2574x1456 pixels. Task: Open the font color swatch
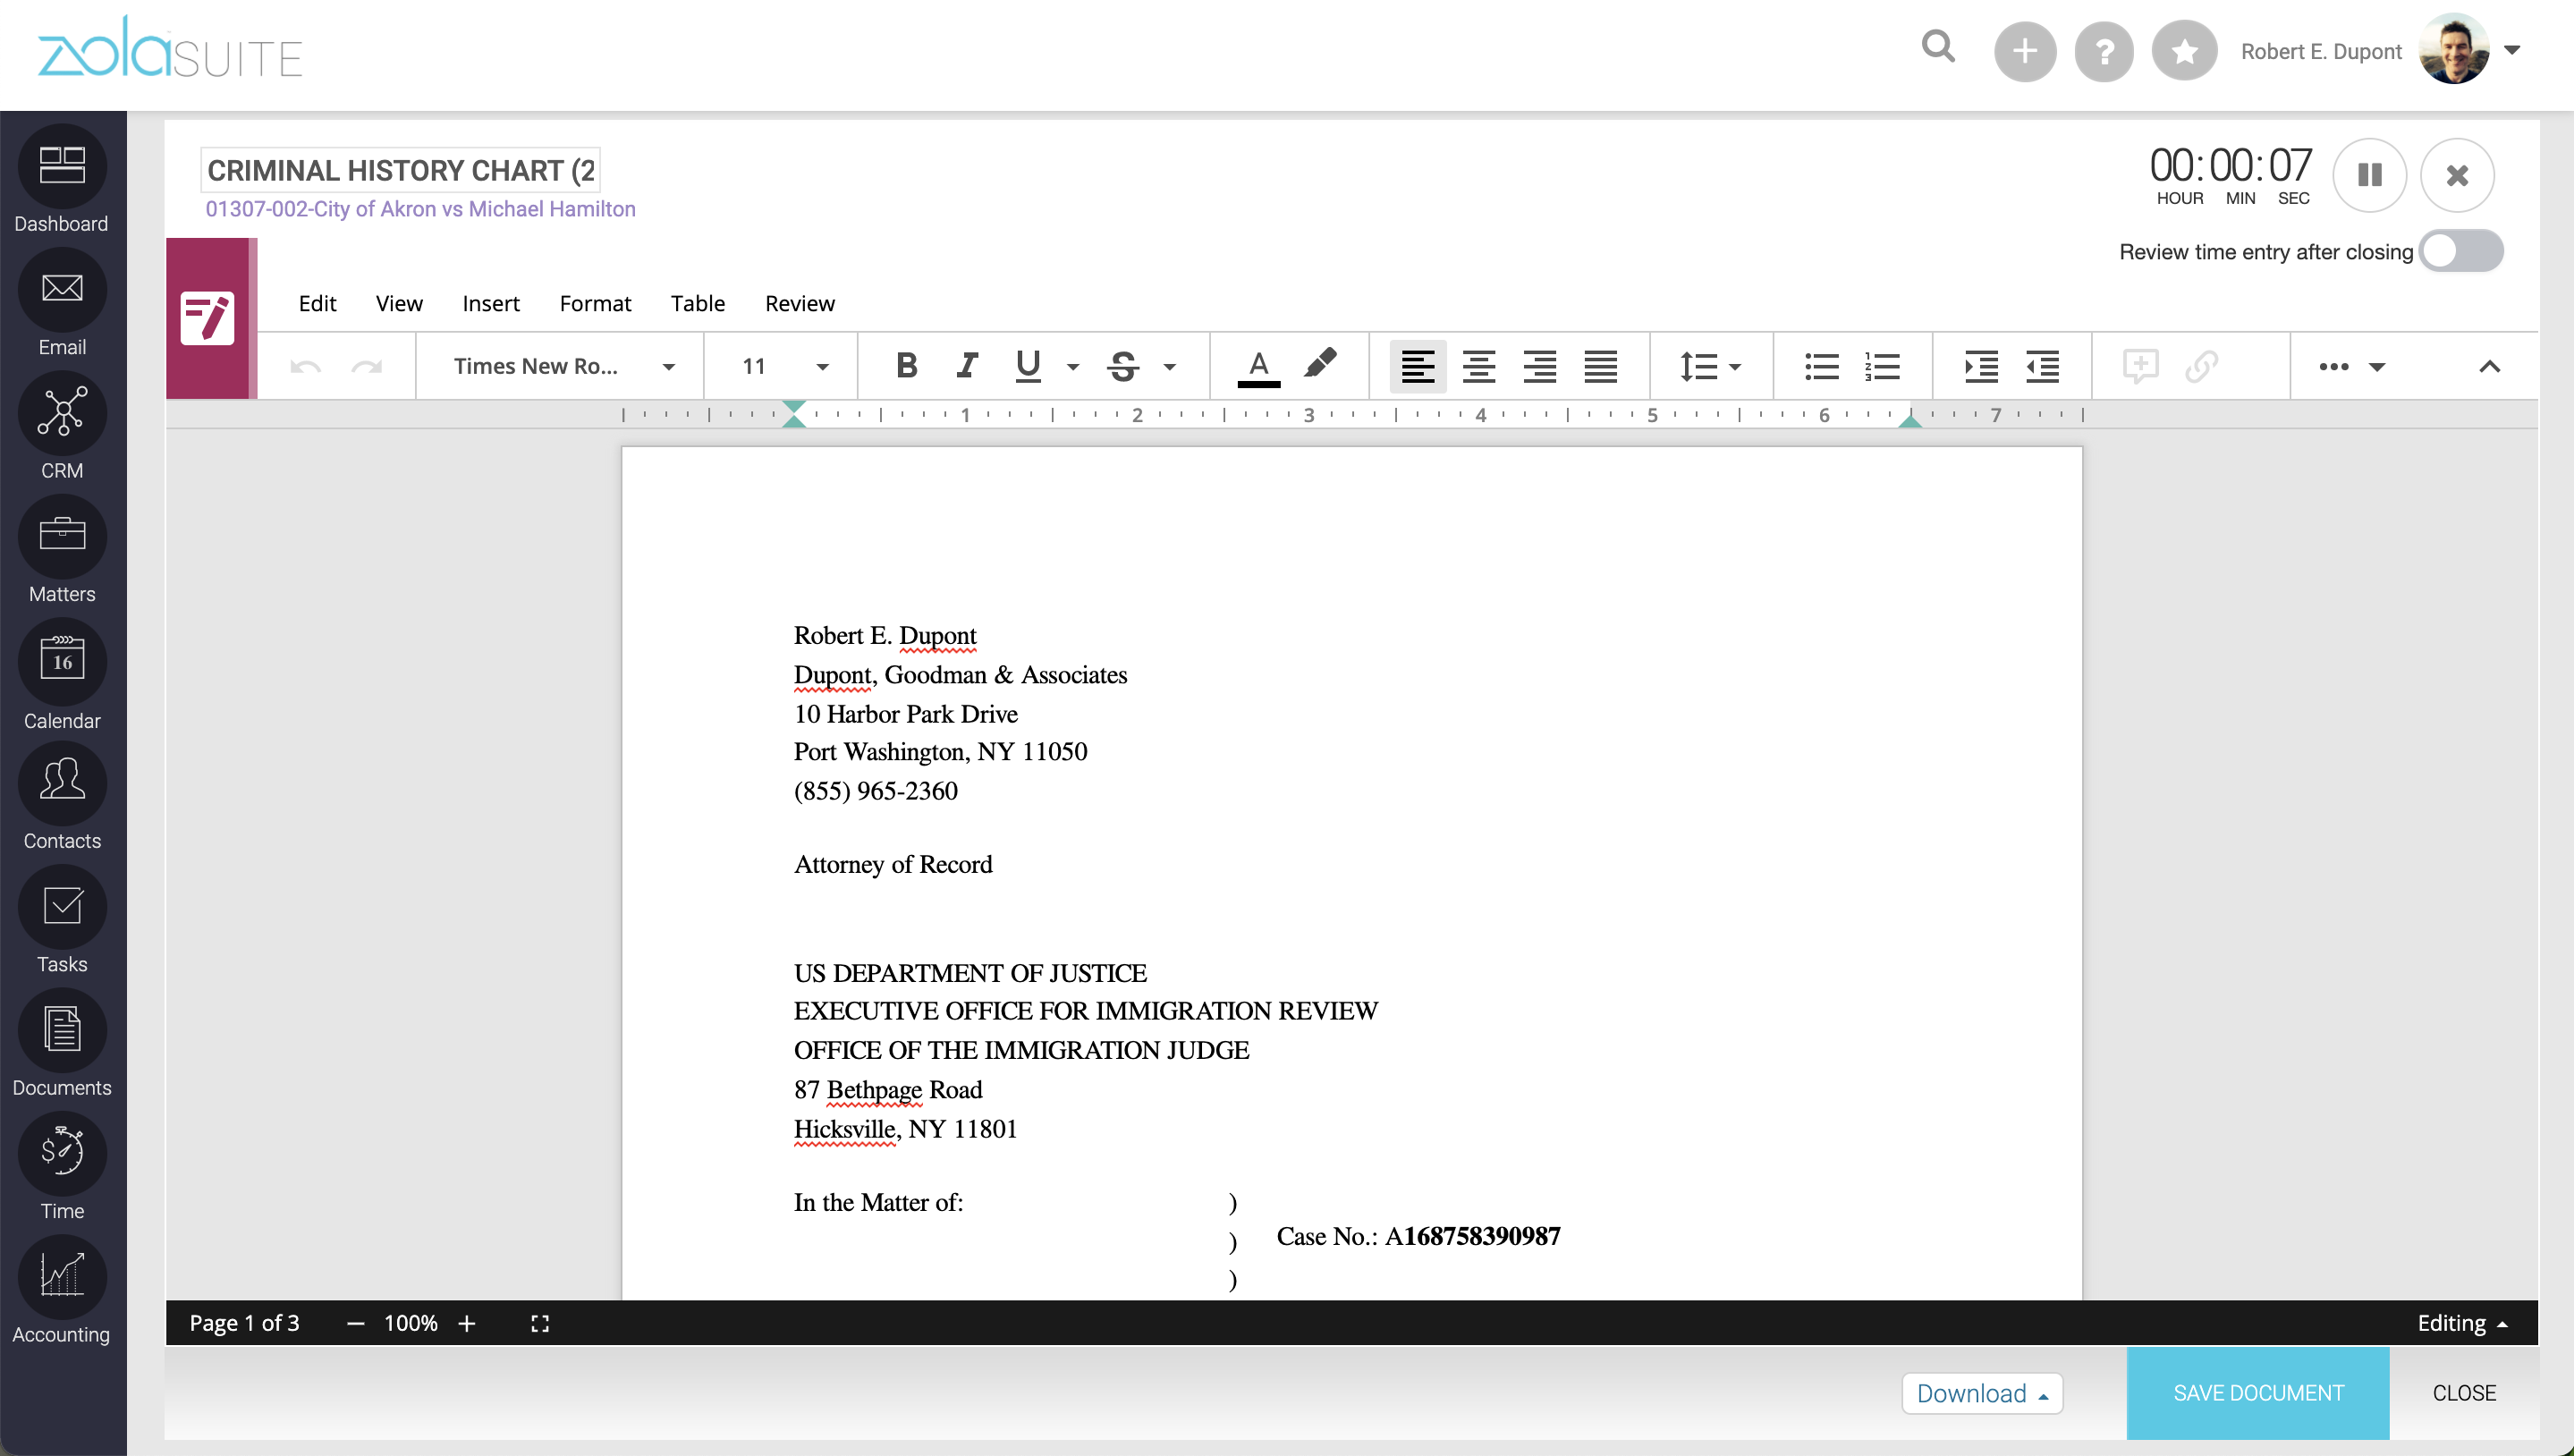point(1258,366)
